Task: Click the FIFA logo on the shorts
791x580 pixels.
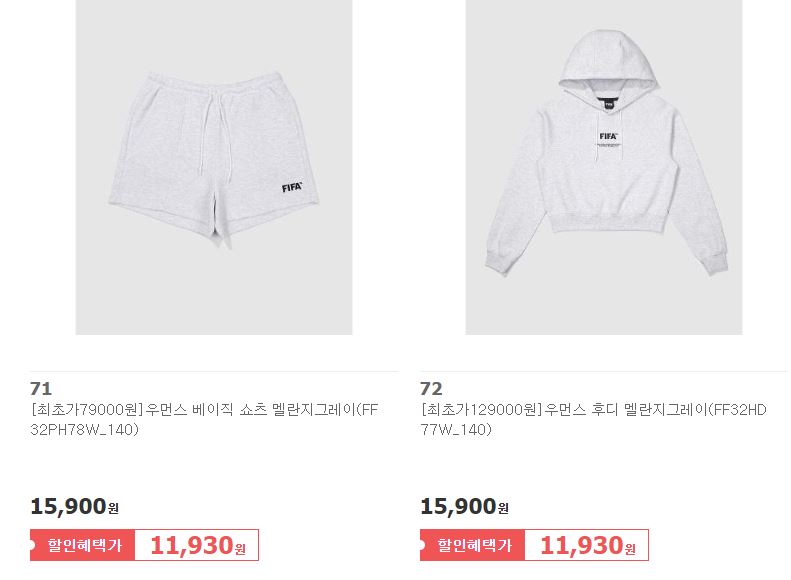Action: coord(292,187)
